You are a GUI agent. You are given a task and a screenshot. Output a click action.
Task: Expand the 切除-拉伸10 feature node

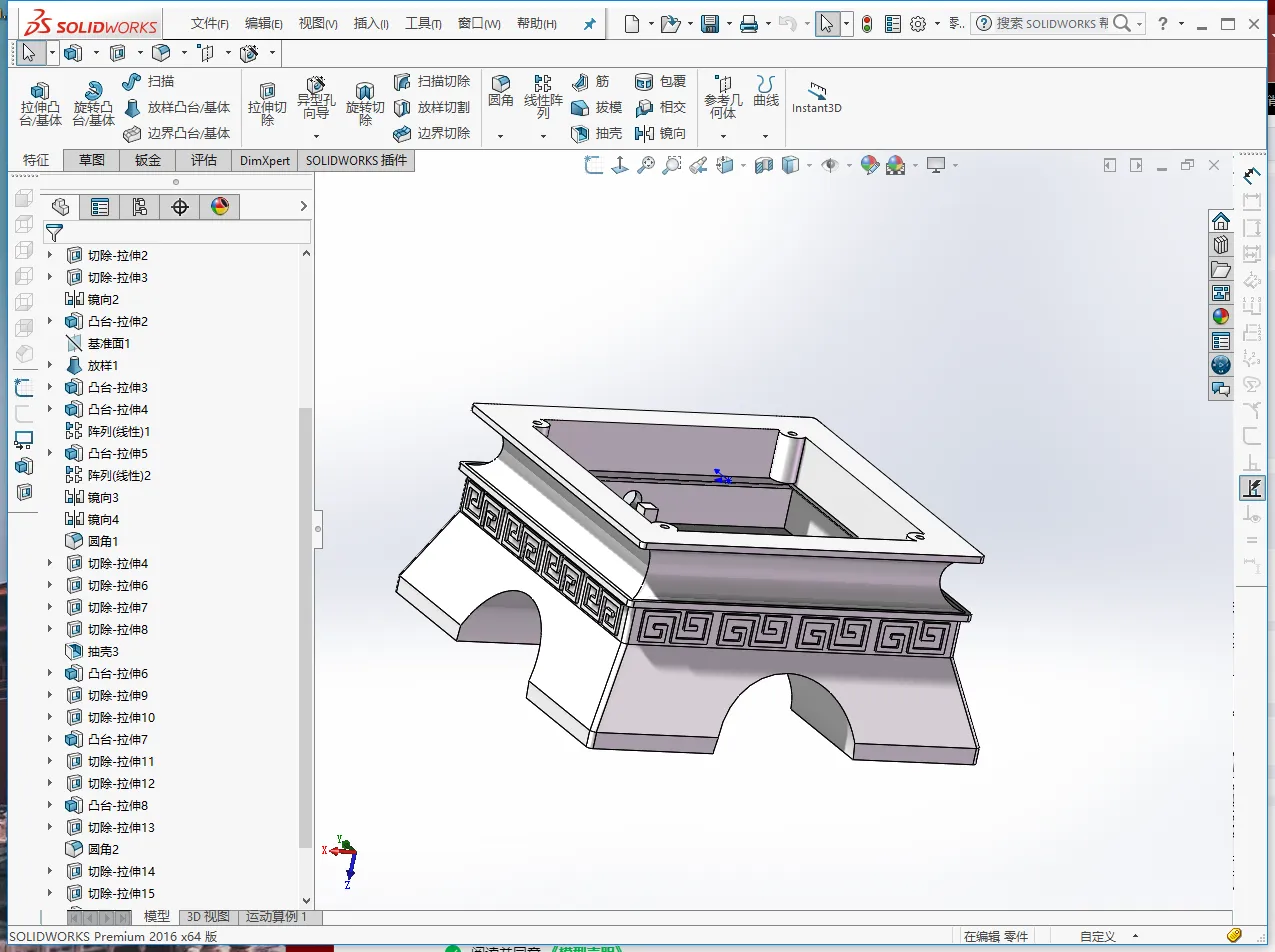tap(50, 717)
